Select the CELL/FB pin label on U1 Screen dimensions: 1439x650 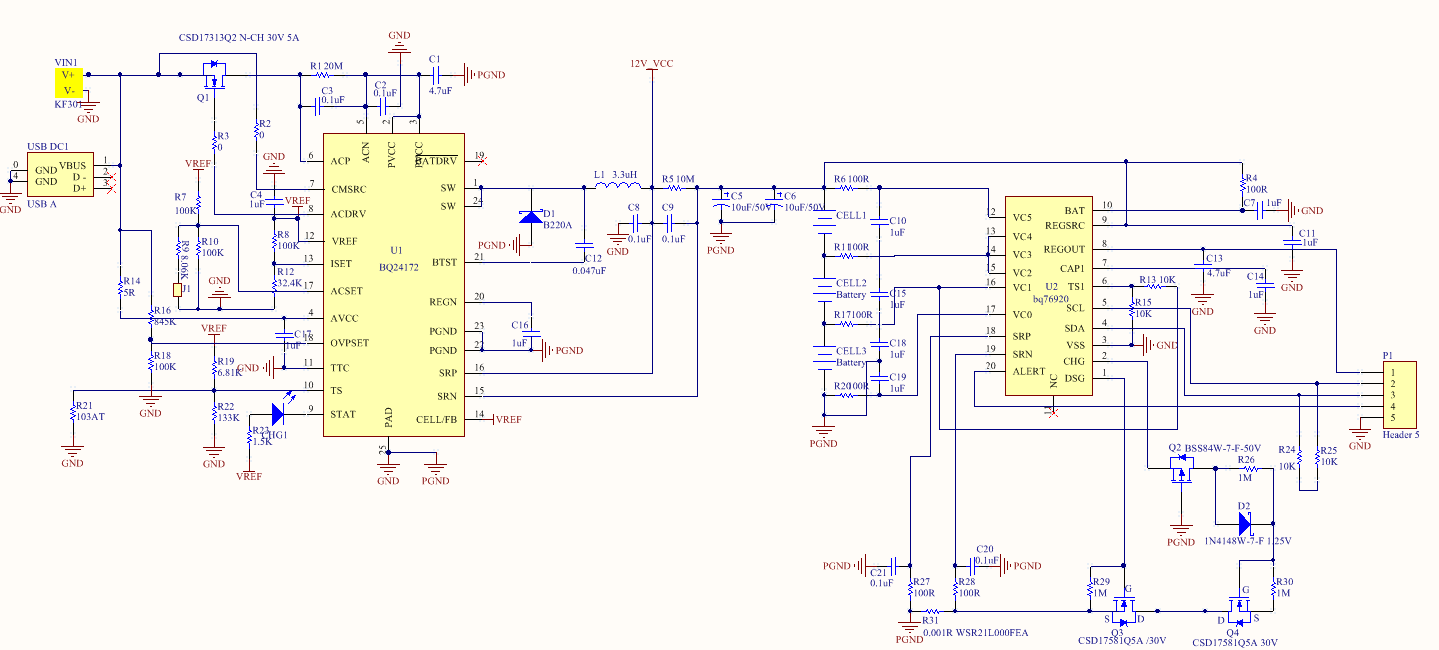(x=436, y=419)
